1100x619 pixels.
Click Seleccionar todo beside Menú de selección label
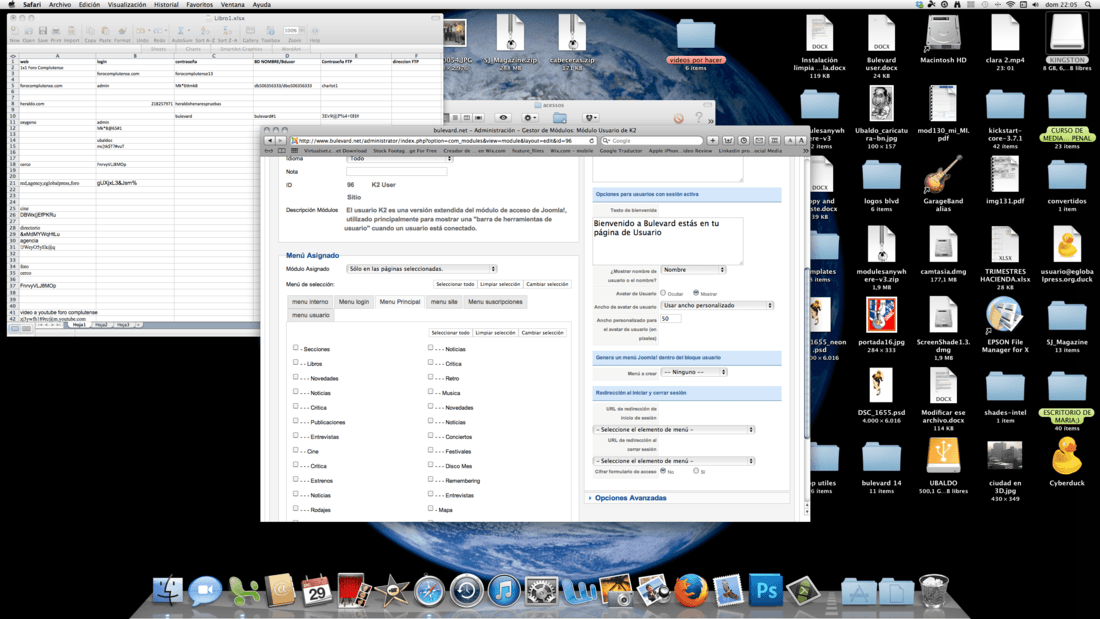tap(455, 284)
